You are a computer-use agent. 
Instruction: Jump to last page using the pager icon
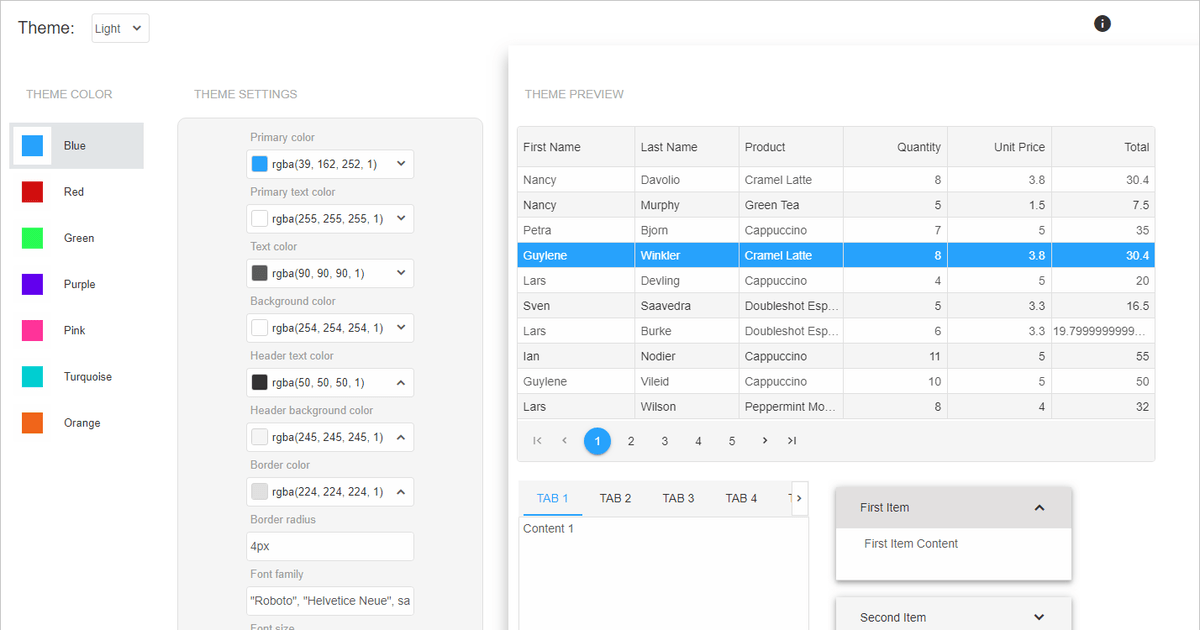792,440
